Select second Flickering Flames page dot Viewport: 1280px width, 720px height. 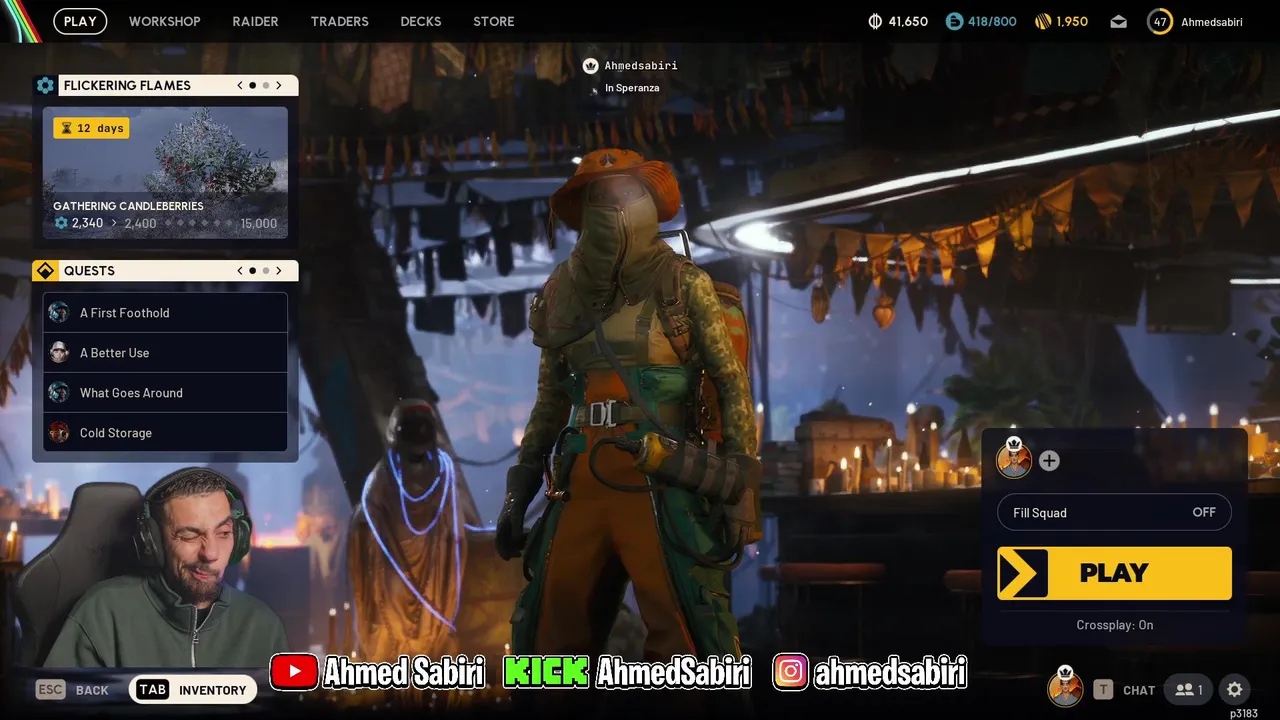tap(265, 85)
